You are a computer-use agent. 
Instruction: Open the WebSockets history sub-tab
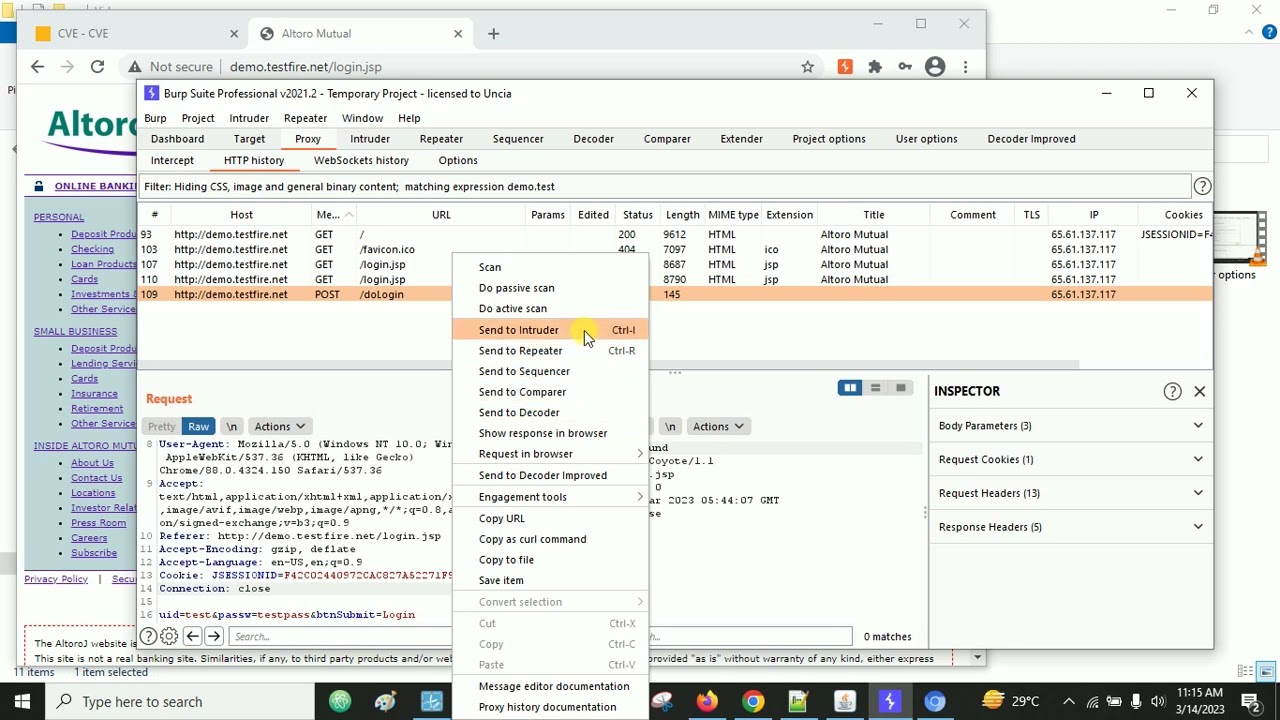tap(361, 160)
